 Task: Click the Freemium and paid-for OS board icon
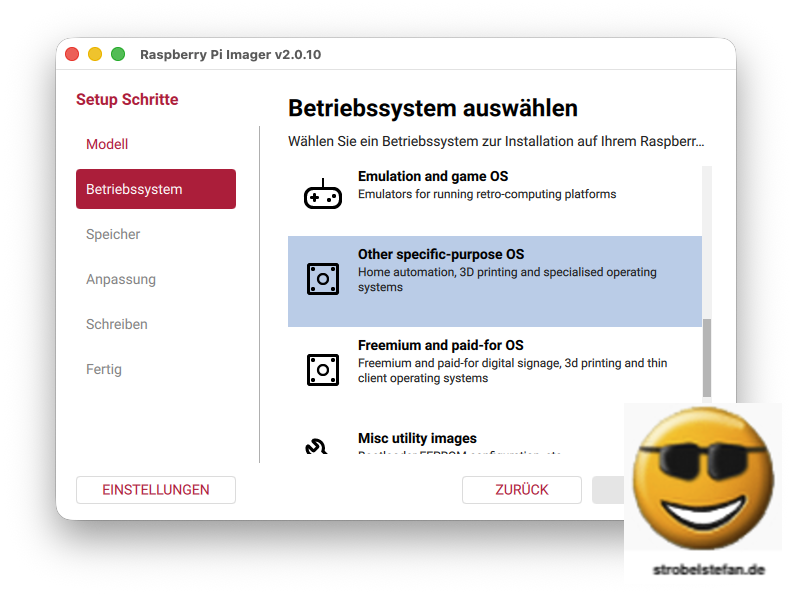coord(323,370)
